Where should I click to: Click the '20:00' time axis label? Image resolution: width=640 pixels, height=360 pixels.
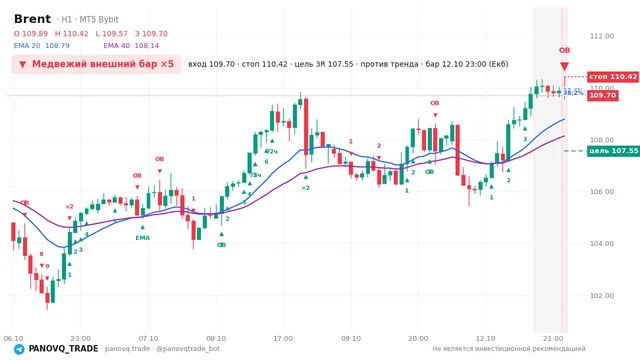[x=418, y=338]
